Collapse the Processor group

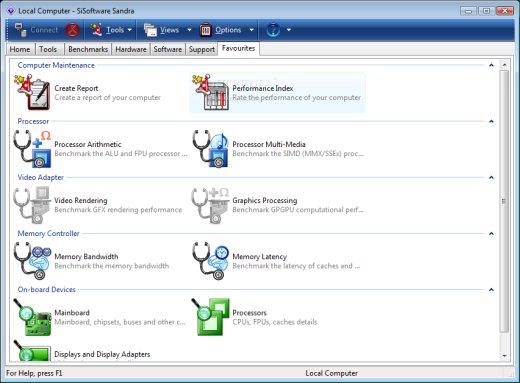491,121
